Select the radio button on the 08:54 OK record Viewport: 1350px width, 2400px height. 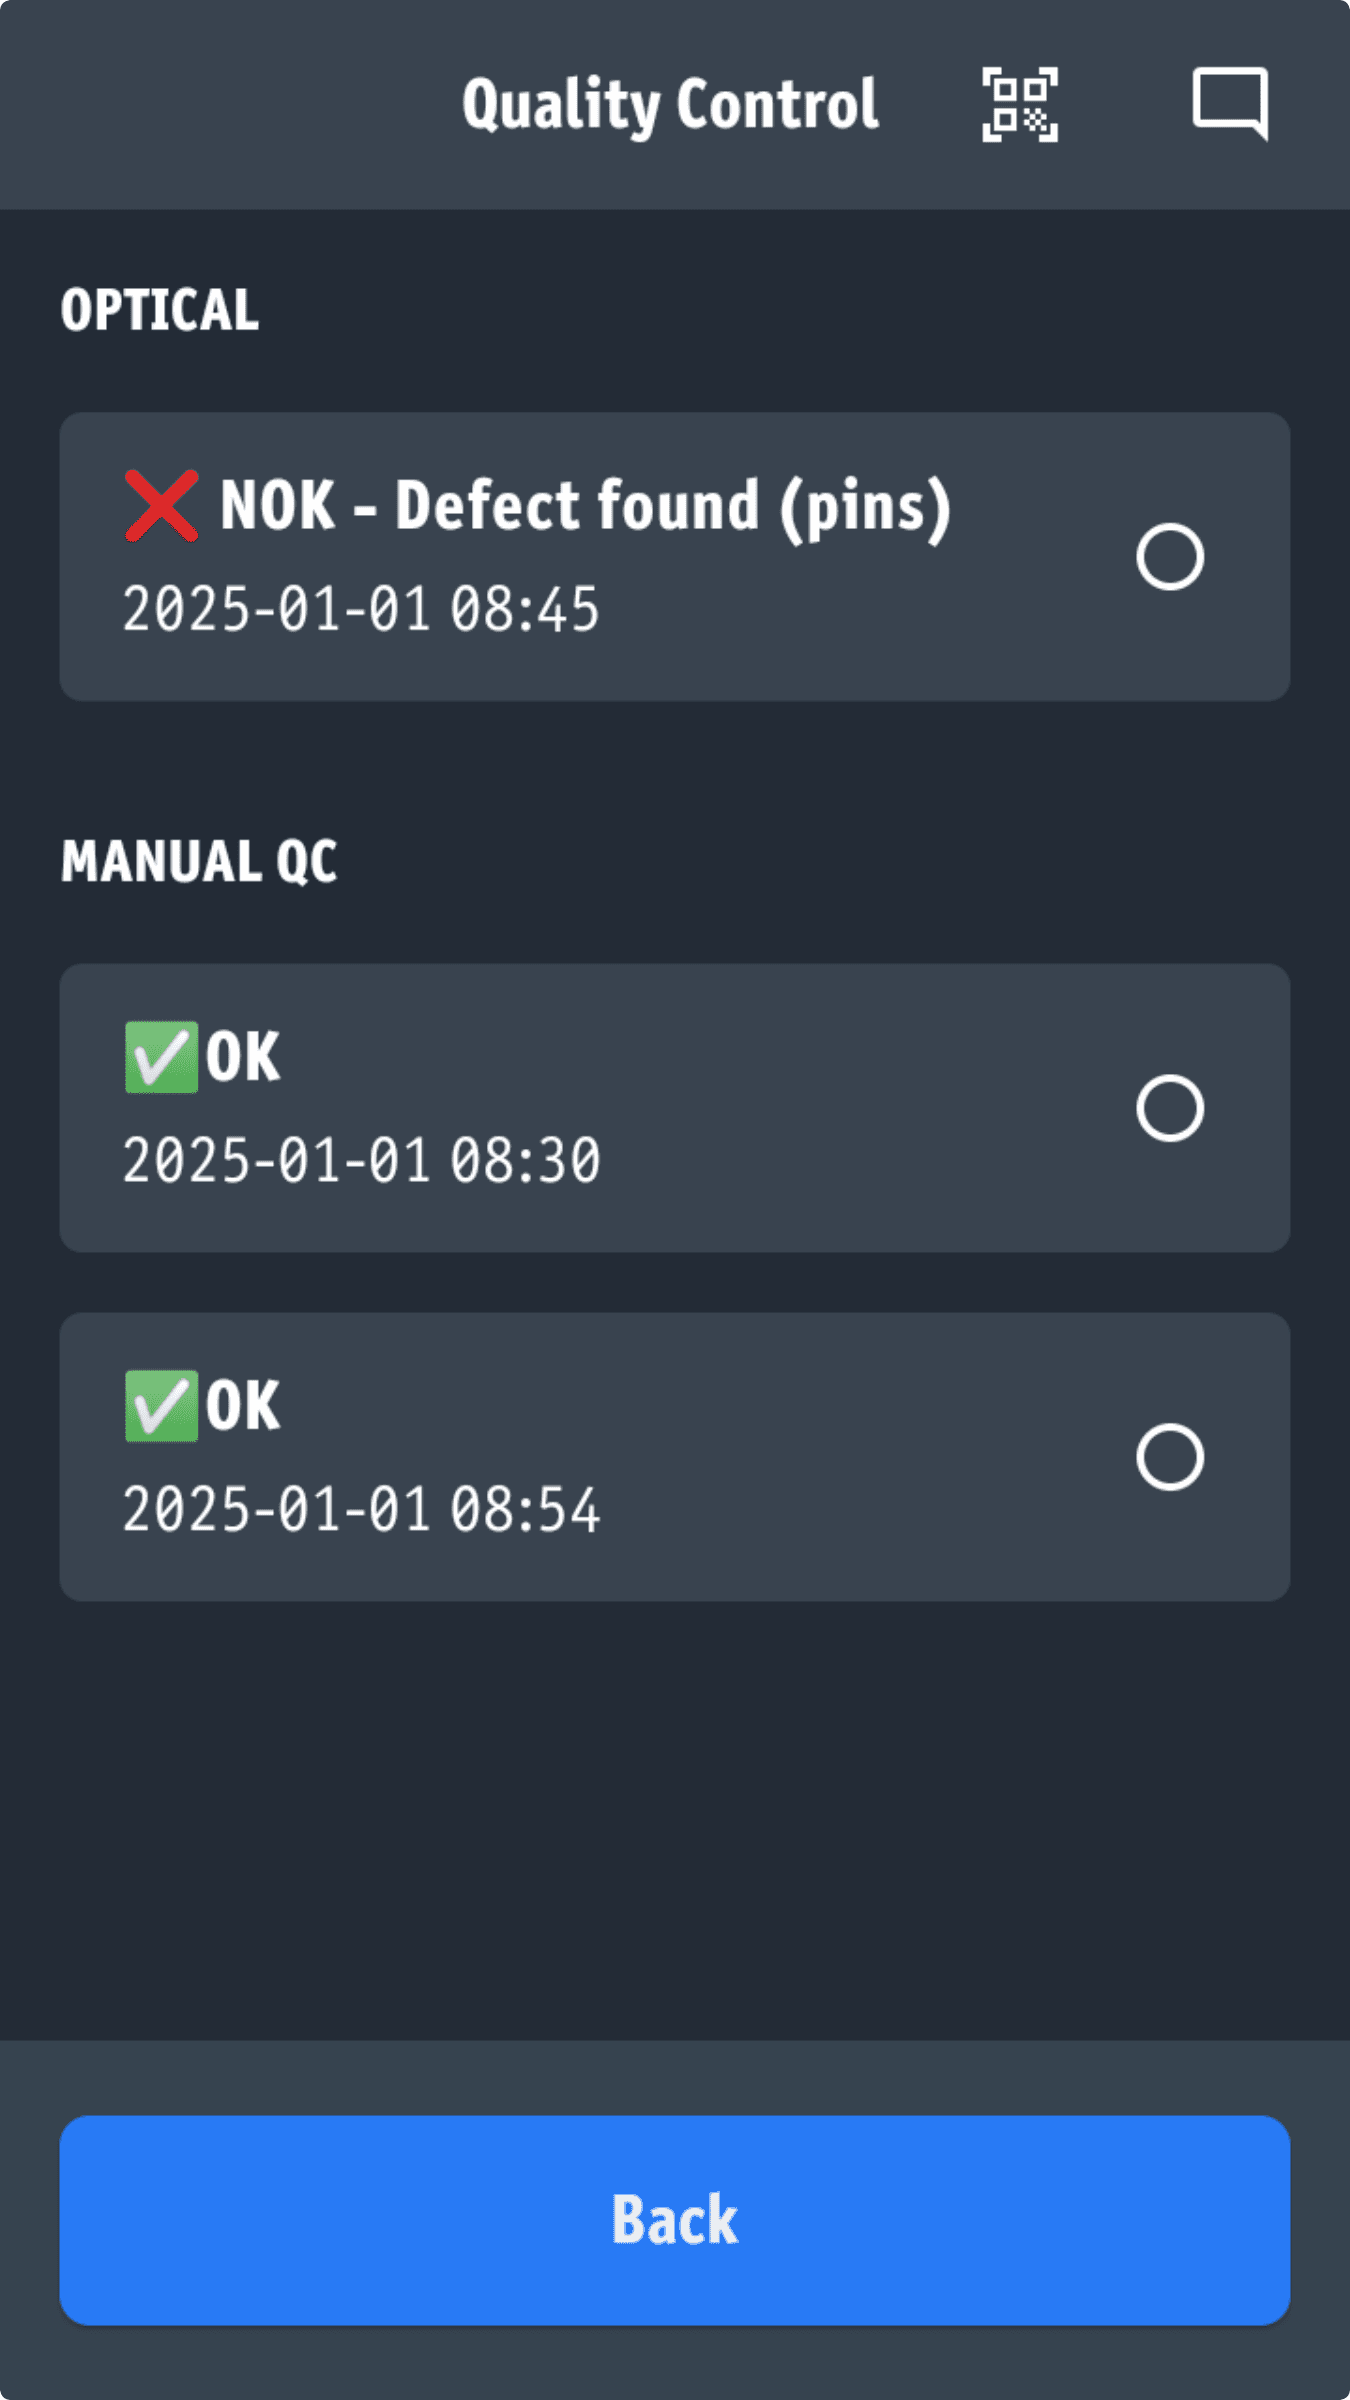[x=1172, y=1457]
